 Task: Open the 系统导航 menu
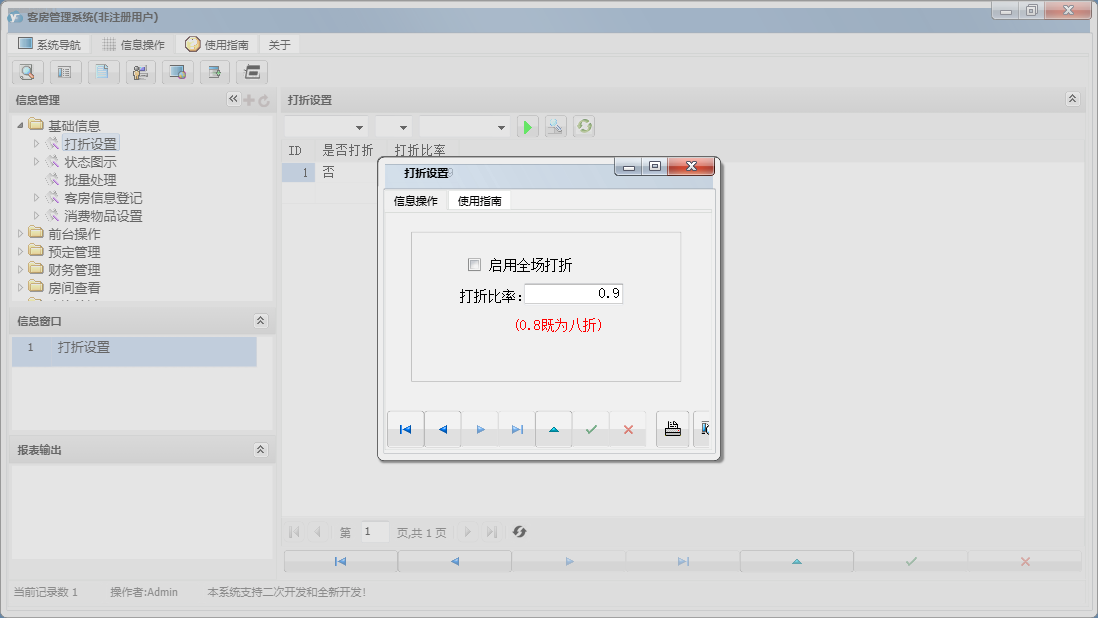coord(51,44)
